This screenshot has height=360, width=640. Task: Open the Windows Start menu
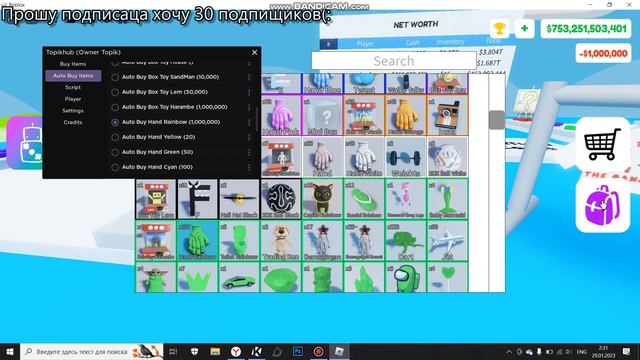pyautogui.click(x=10, y=351)
